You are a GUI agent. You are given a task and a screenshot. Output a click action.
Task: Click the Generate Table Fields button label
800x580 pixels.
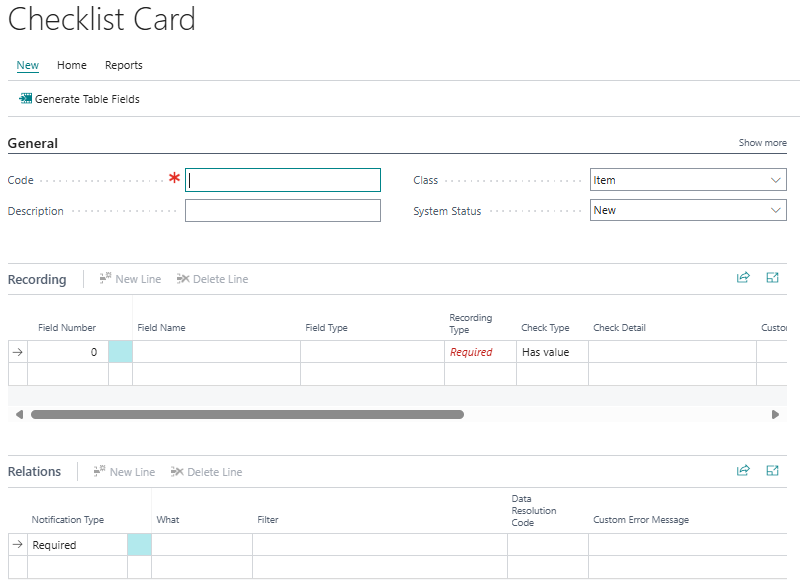click(x=87, y=99)
